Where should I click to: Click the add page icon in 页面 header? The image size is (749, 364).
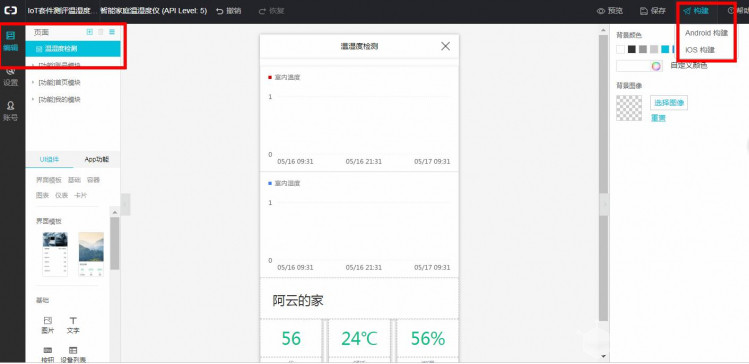point(89,32)
